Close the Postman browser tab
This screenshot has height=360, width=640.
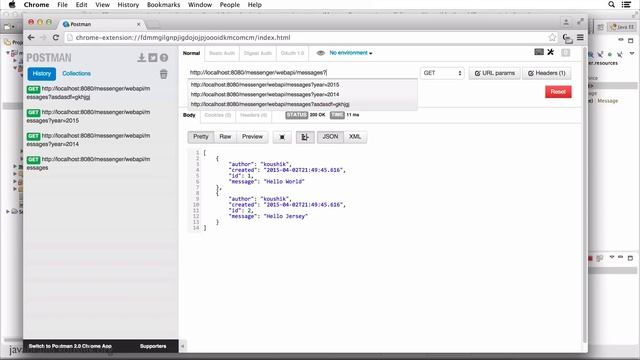(x=138, y=24)
